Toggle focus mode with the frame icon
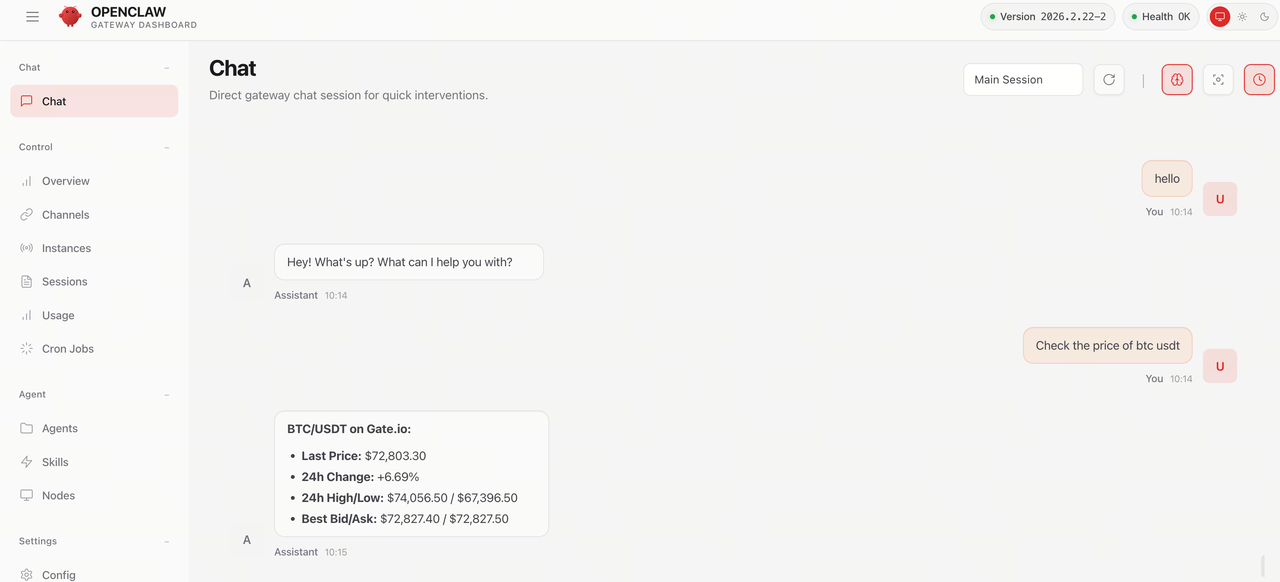 click(x=1218, y=80)
